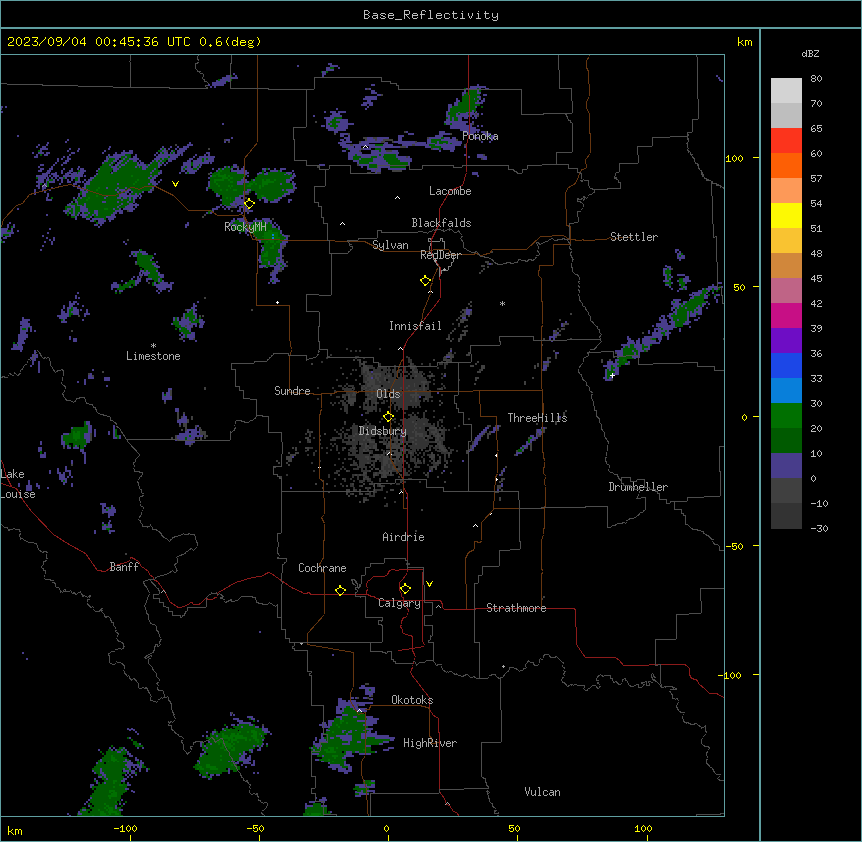
Task: Click the yellow diamond marker beside RockyMH
Action: coord(249,204)
